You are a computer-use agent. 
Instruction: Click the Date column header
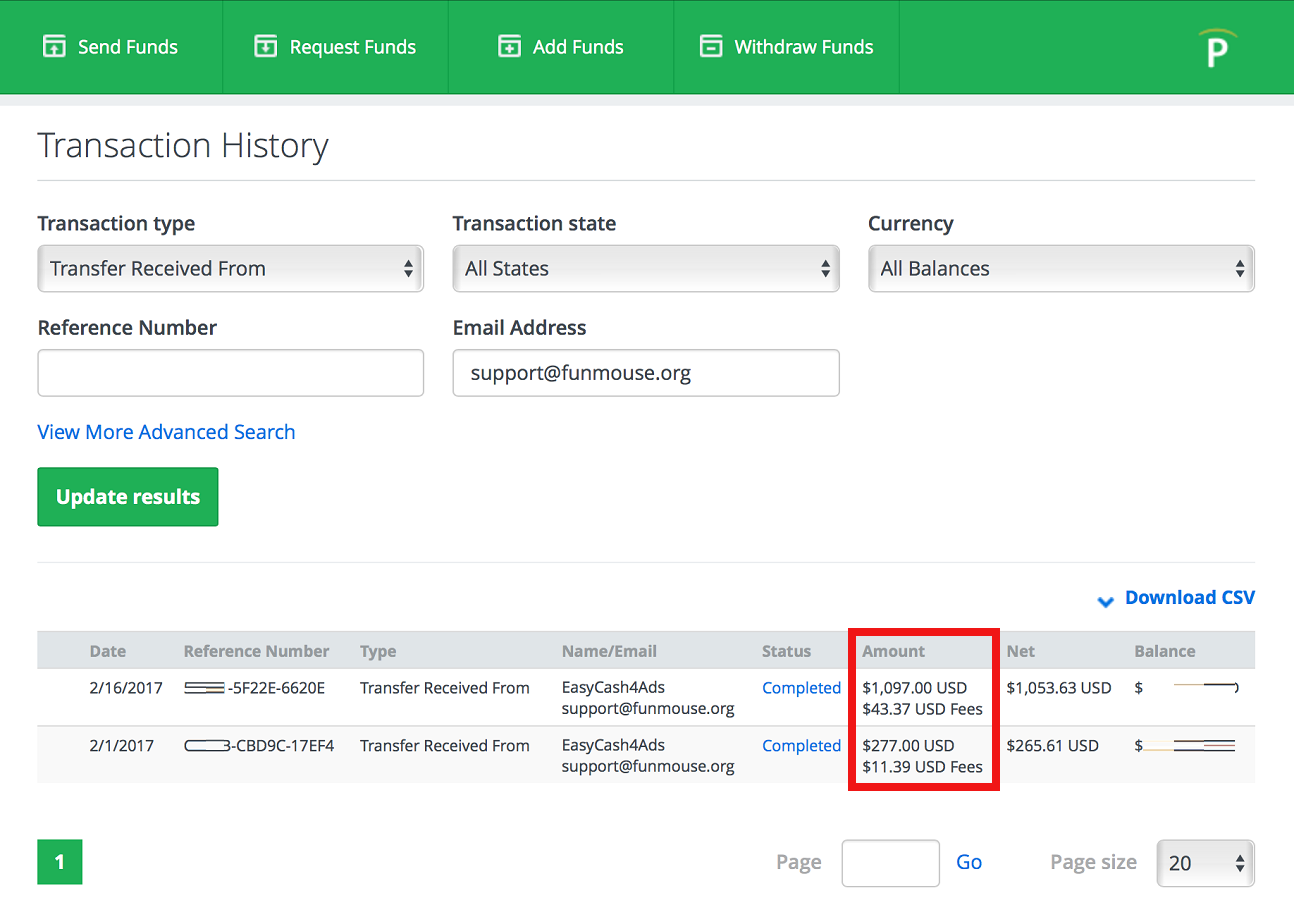click(108, 651)
